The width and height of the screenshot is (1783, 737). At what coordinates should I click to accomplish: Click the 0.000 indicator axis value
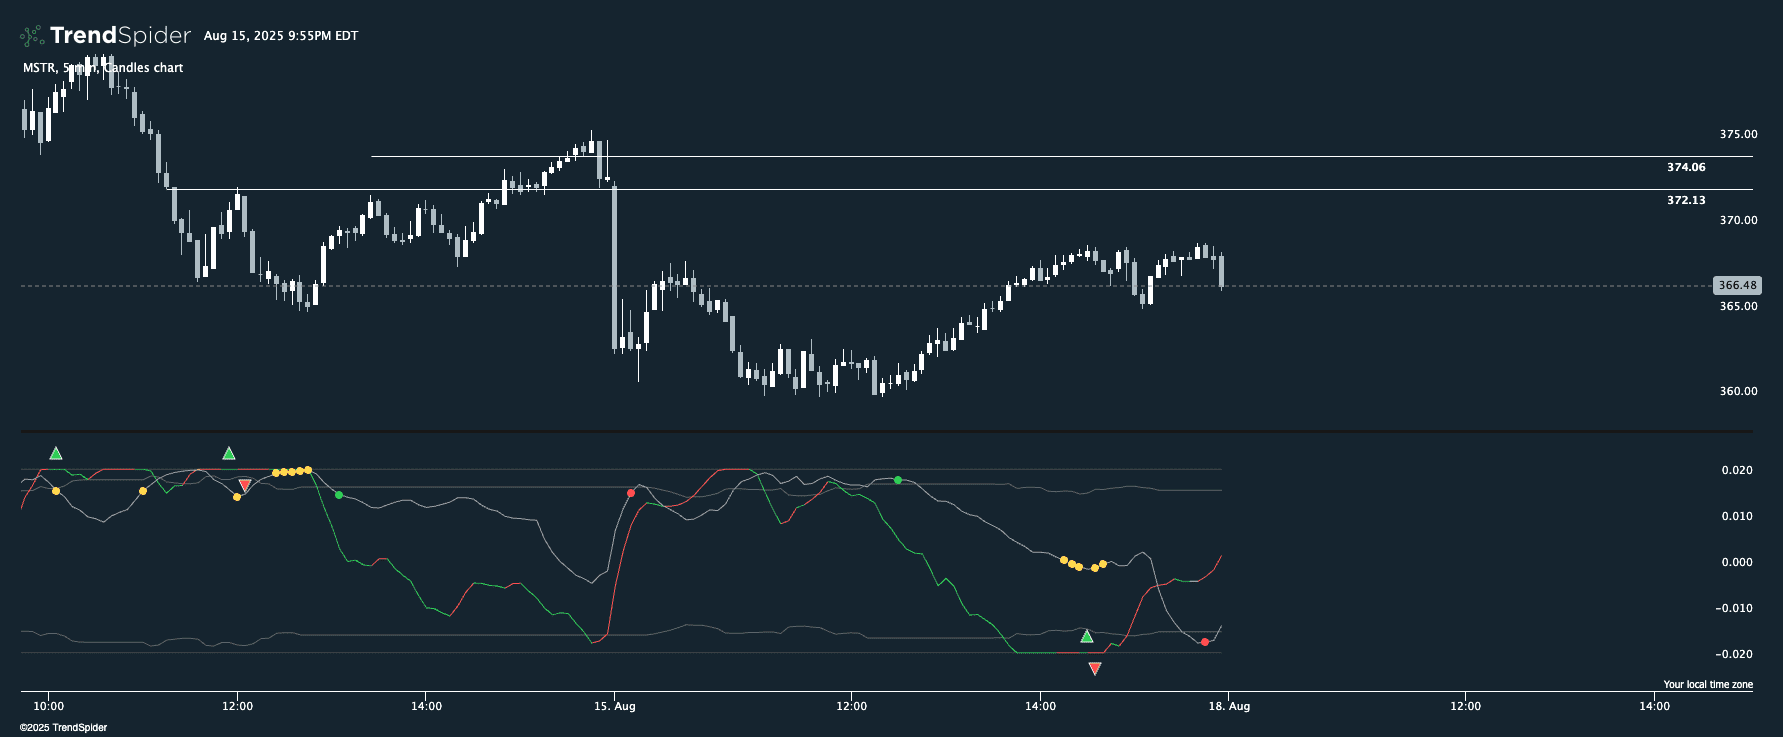1737,562
